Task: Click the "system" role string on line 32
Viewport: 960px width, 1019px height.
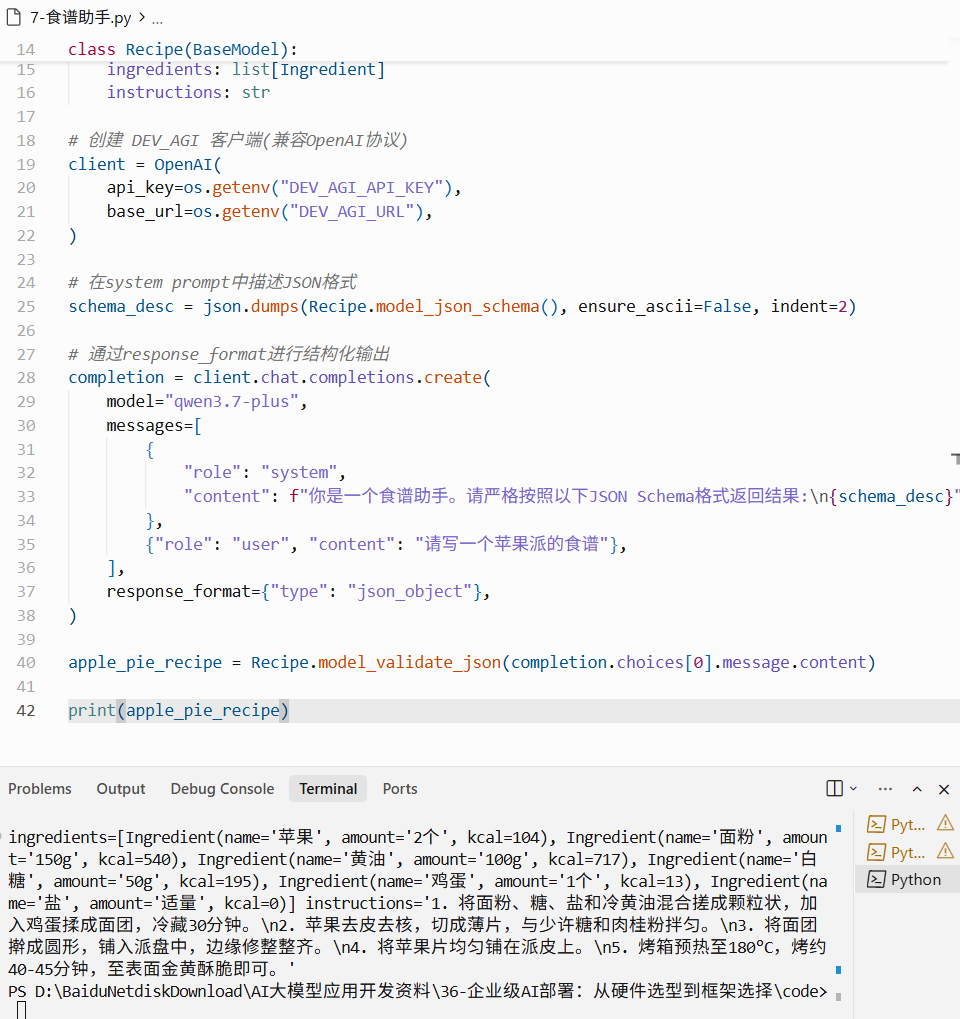Action: (x=299, y=472)
